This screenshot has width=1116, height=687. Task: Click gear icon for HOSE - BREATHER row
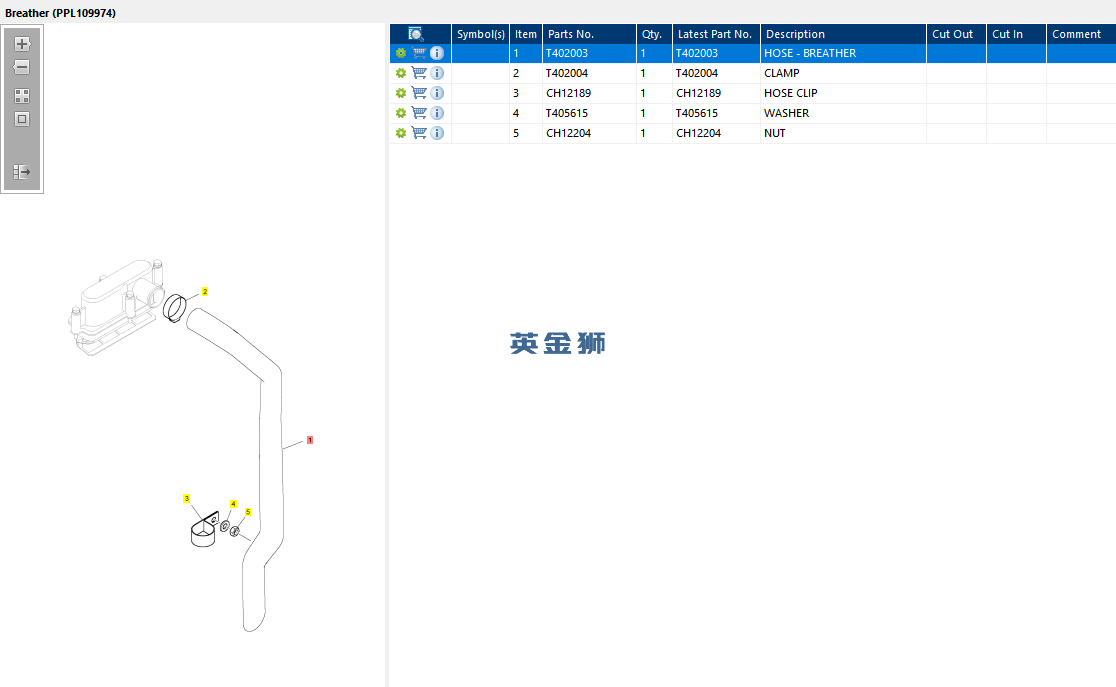click(401, 53)
